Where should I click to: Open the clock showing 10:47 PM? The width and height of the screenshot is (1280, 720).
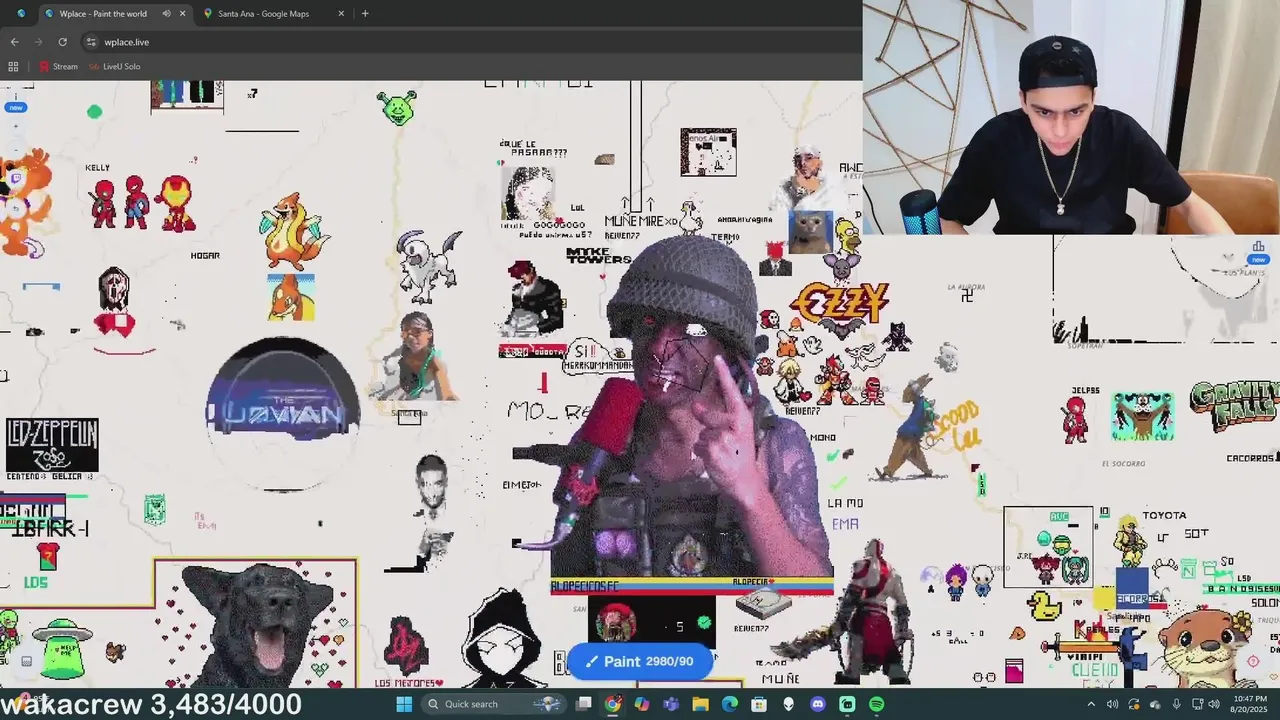coord(1248,704)
